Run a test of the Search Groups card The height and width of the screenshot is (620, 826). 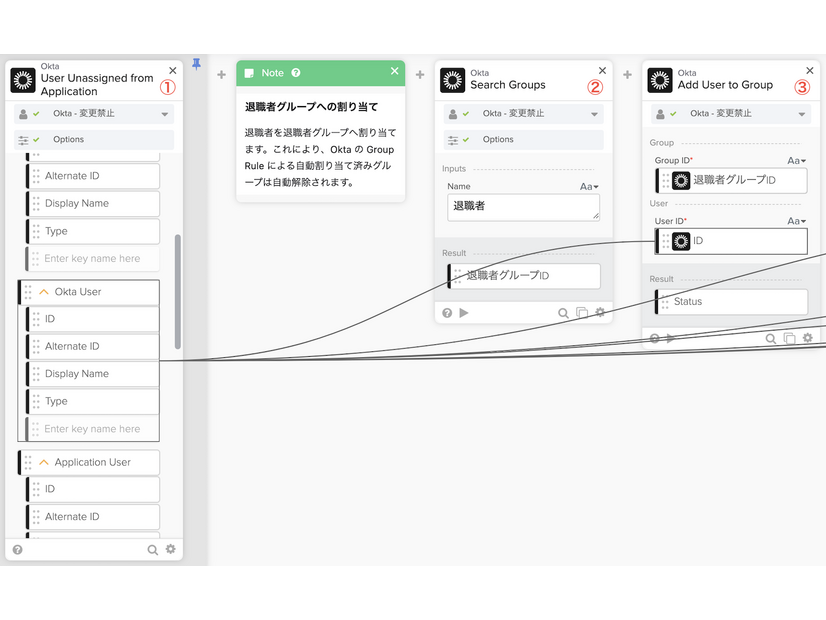(464, 312)
